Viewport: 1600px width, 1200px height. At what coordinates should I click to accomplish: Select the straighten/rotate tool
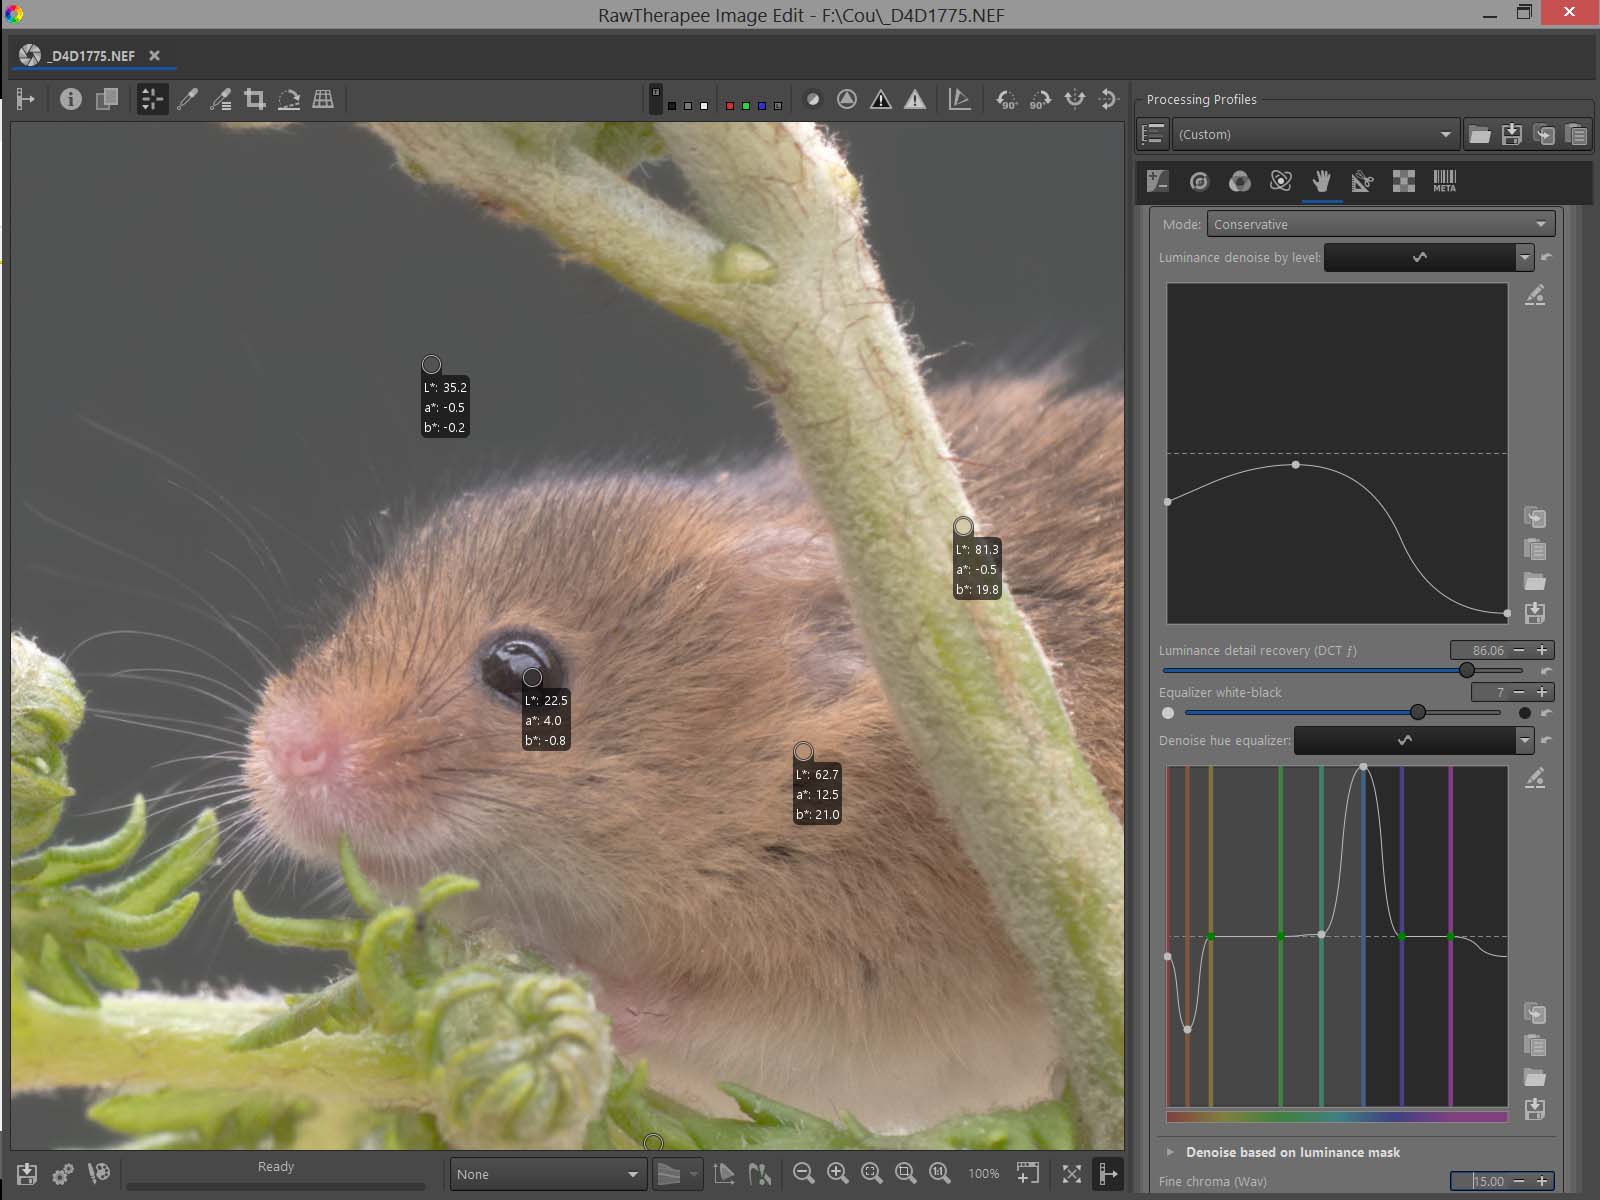(289, 99)
